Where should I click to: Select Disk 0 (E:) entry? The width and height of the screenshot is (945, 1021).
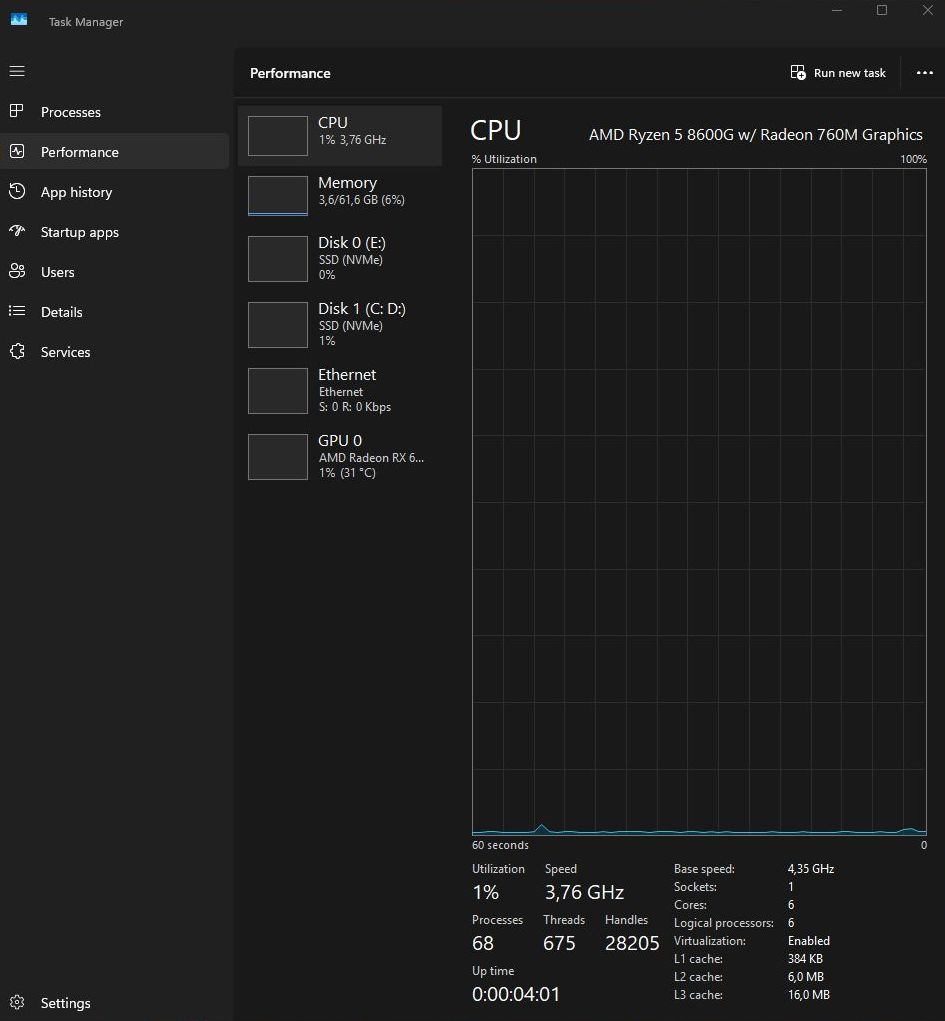(x=340, y=259)
